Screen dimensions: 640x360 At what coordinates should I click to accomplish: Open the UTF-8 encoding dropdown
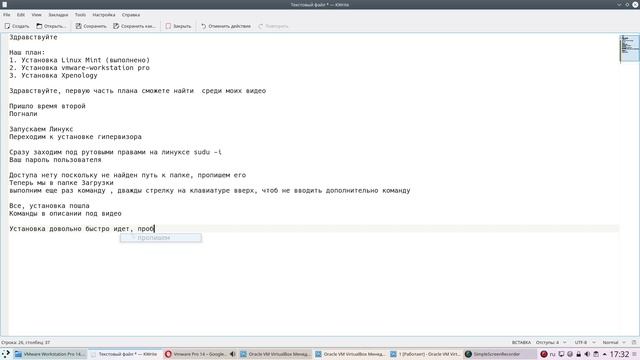pos(584,342)
